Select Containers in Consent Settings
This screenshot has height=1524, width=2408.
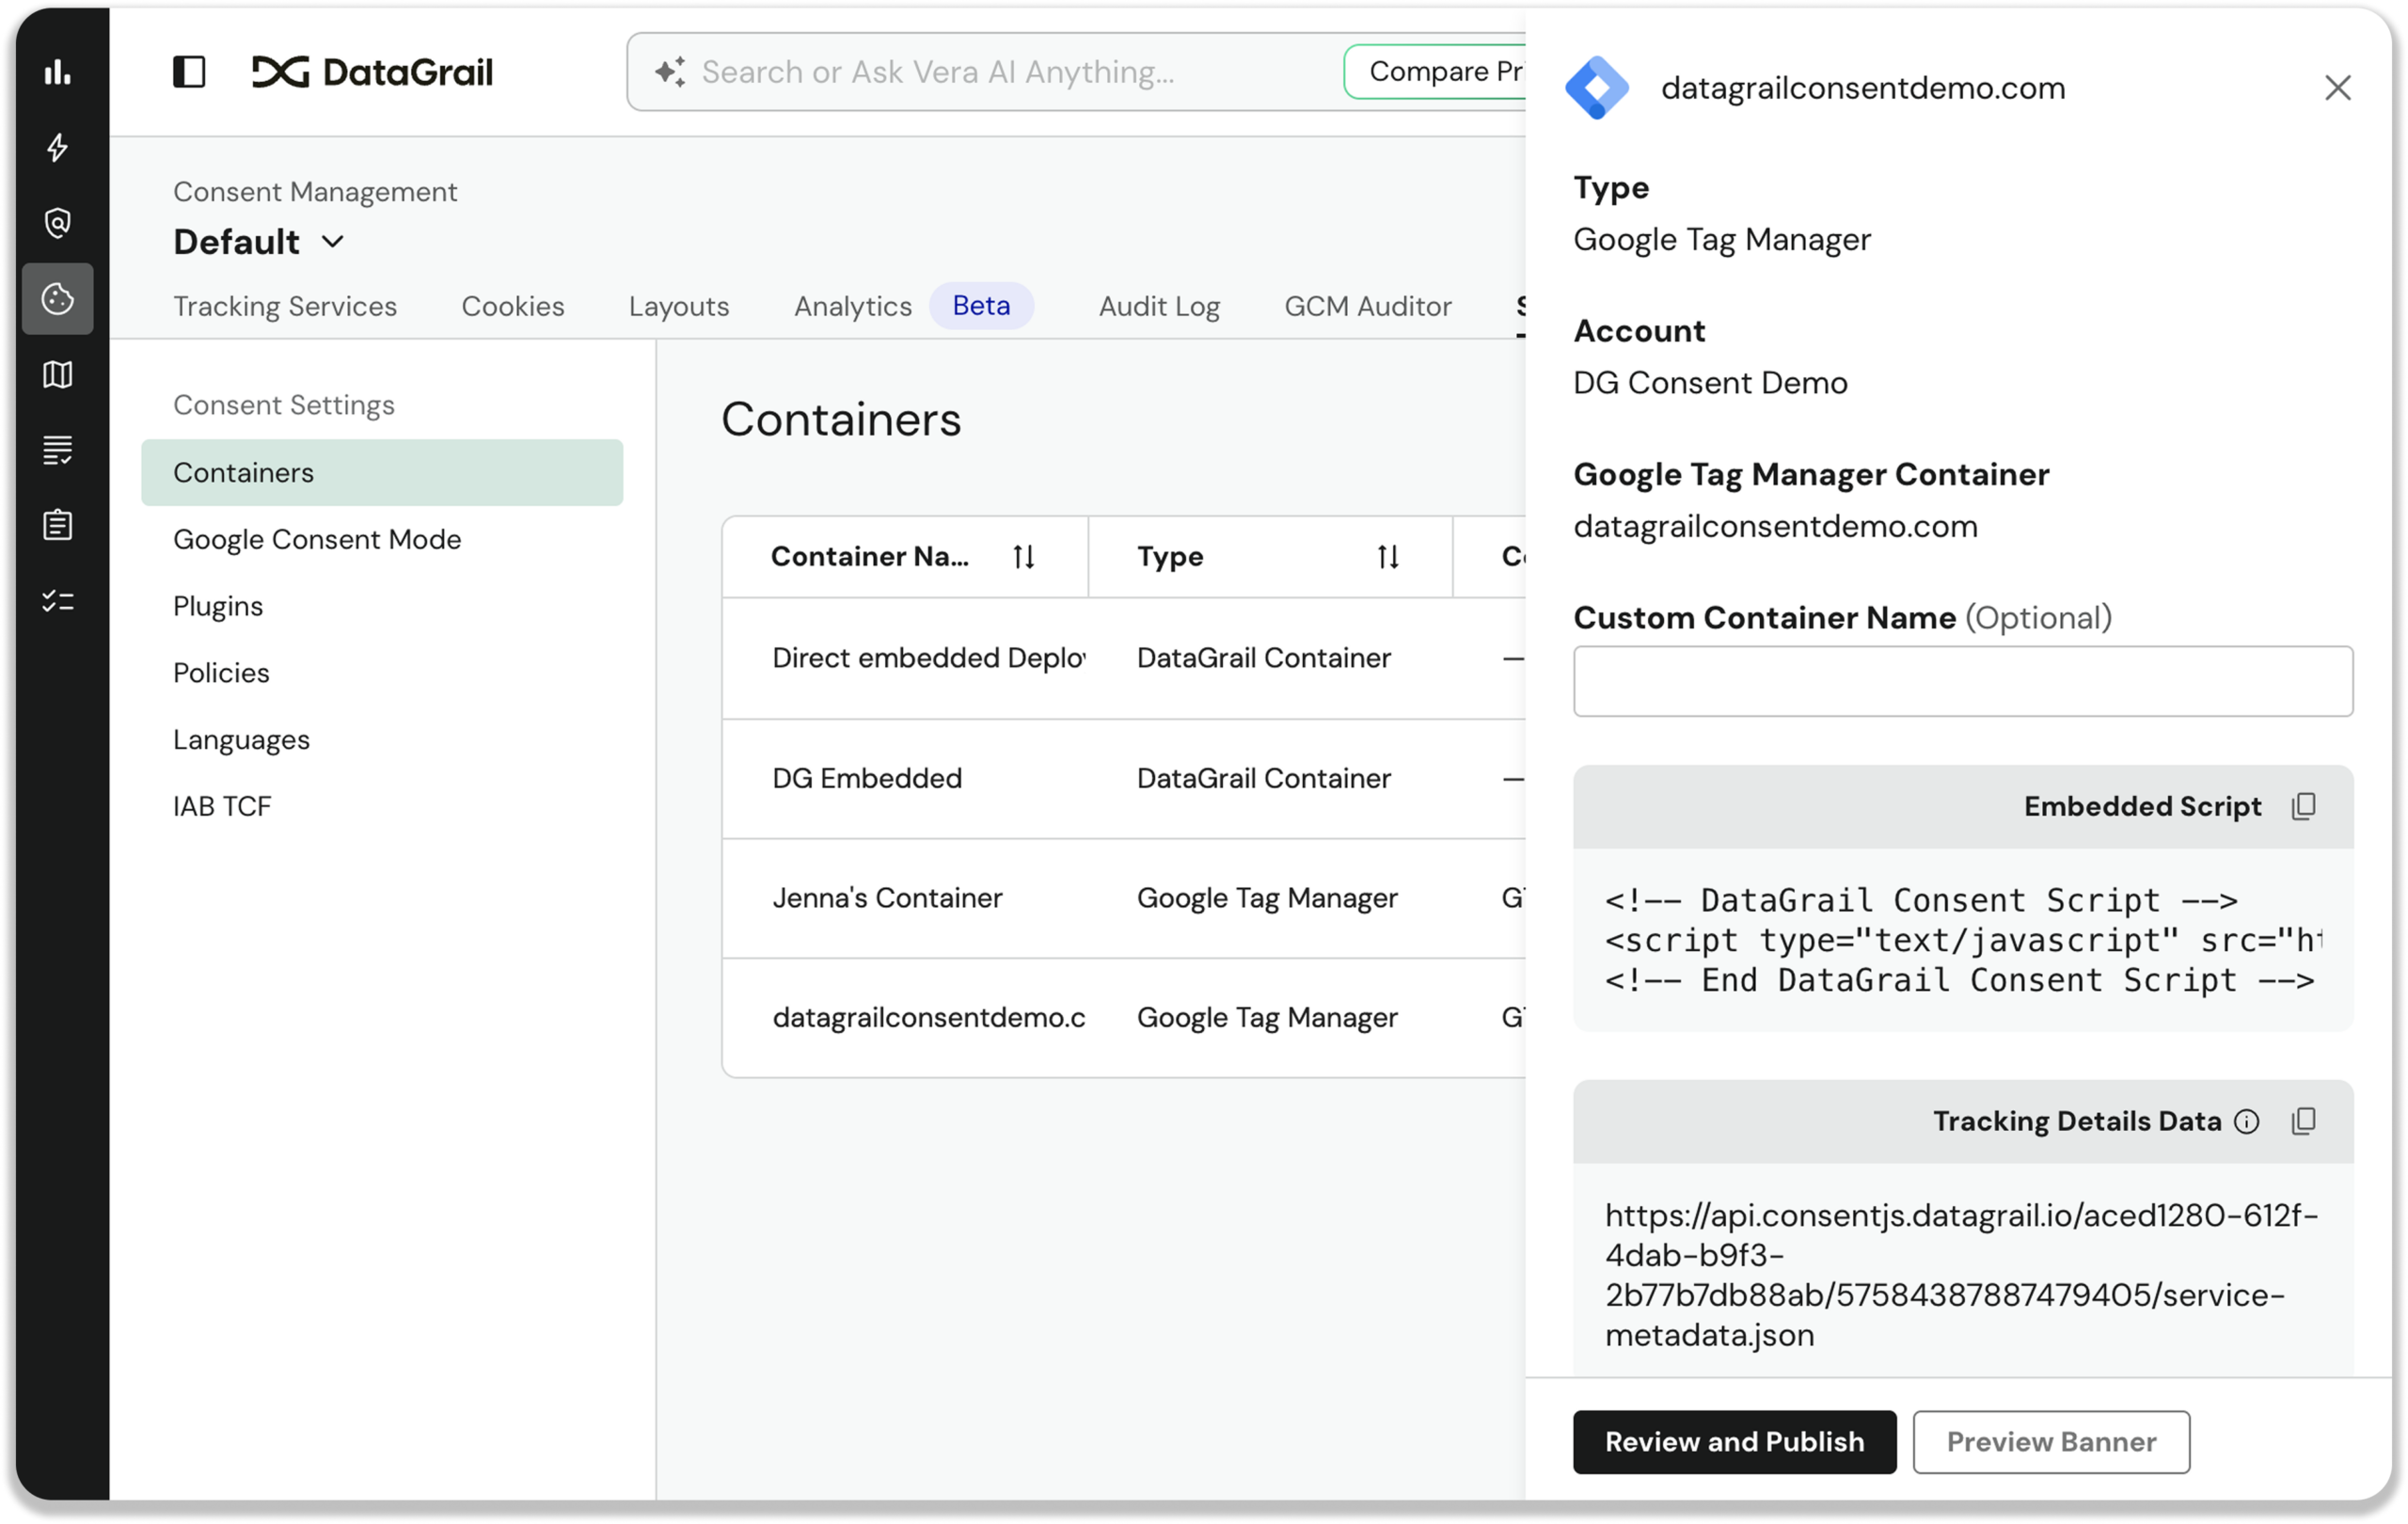[382, 473]
